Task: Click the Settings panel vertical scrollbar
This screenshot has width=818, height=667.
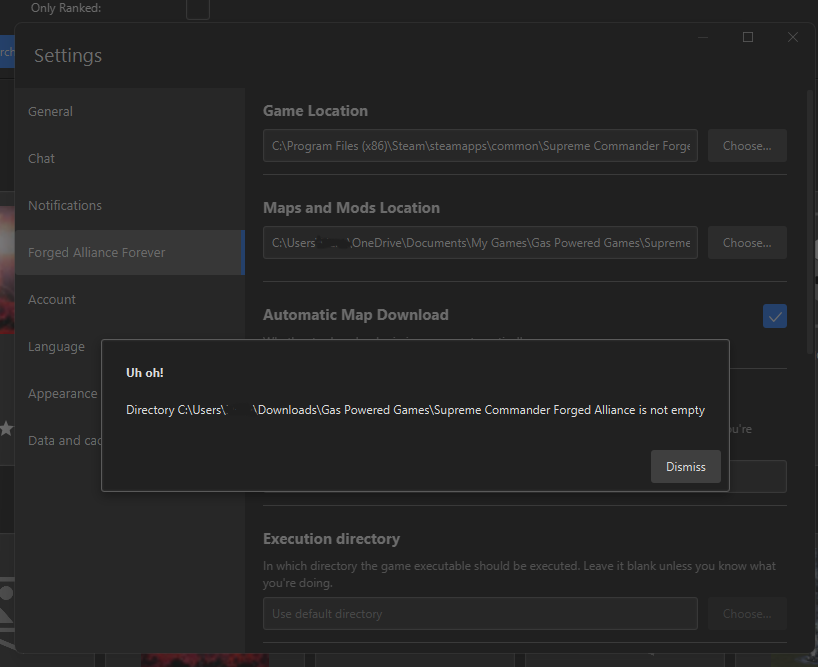Action: [x=810, y=223]
